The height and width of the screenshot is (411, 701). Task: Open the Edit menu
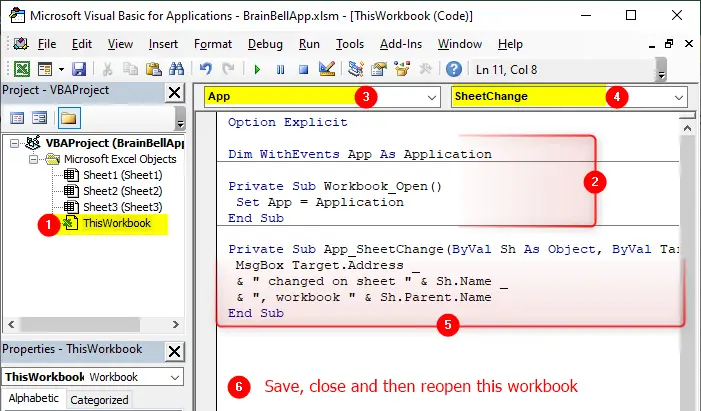[82, 44]
